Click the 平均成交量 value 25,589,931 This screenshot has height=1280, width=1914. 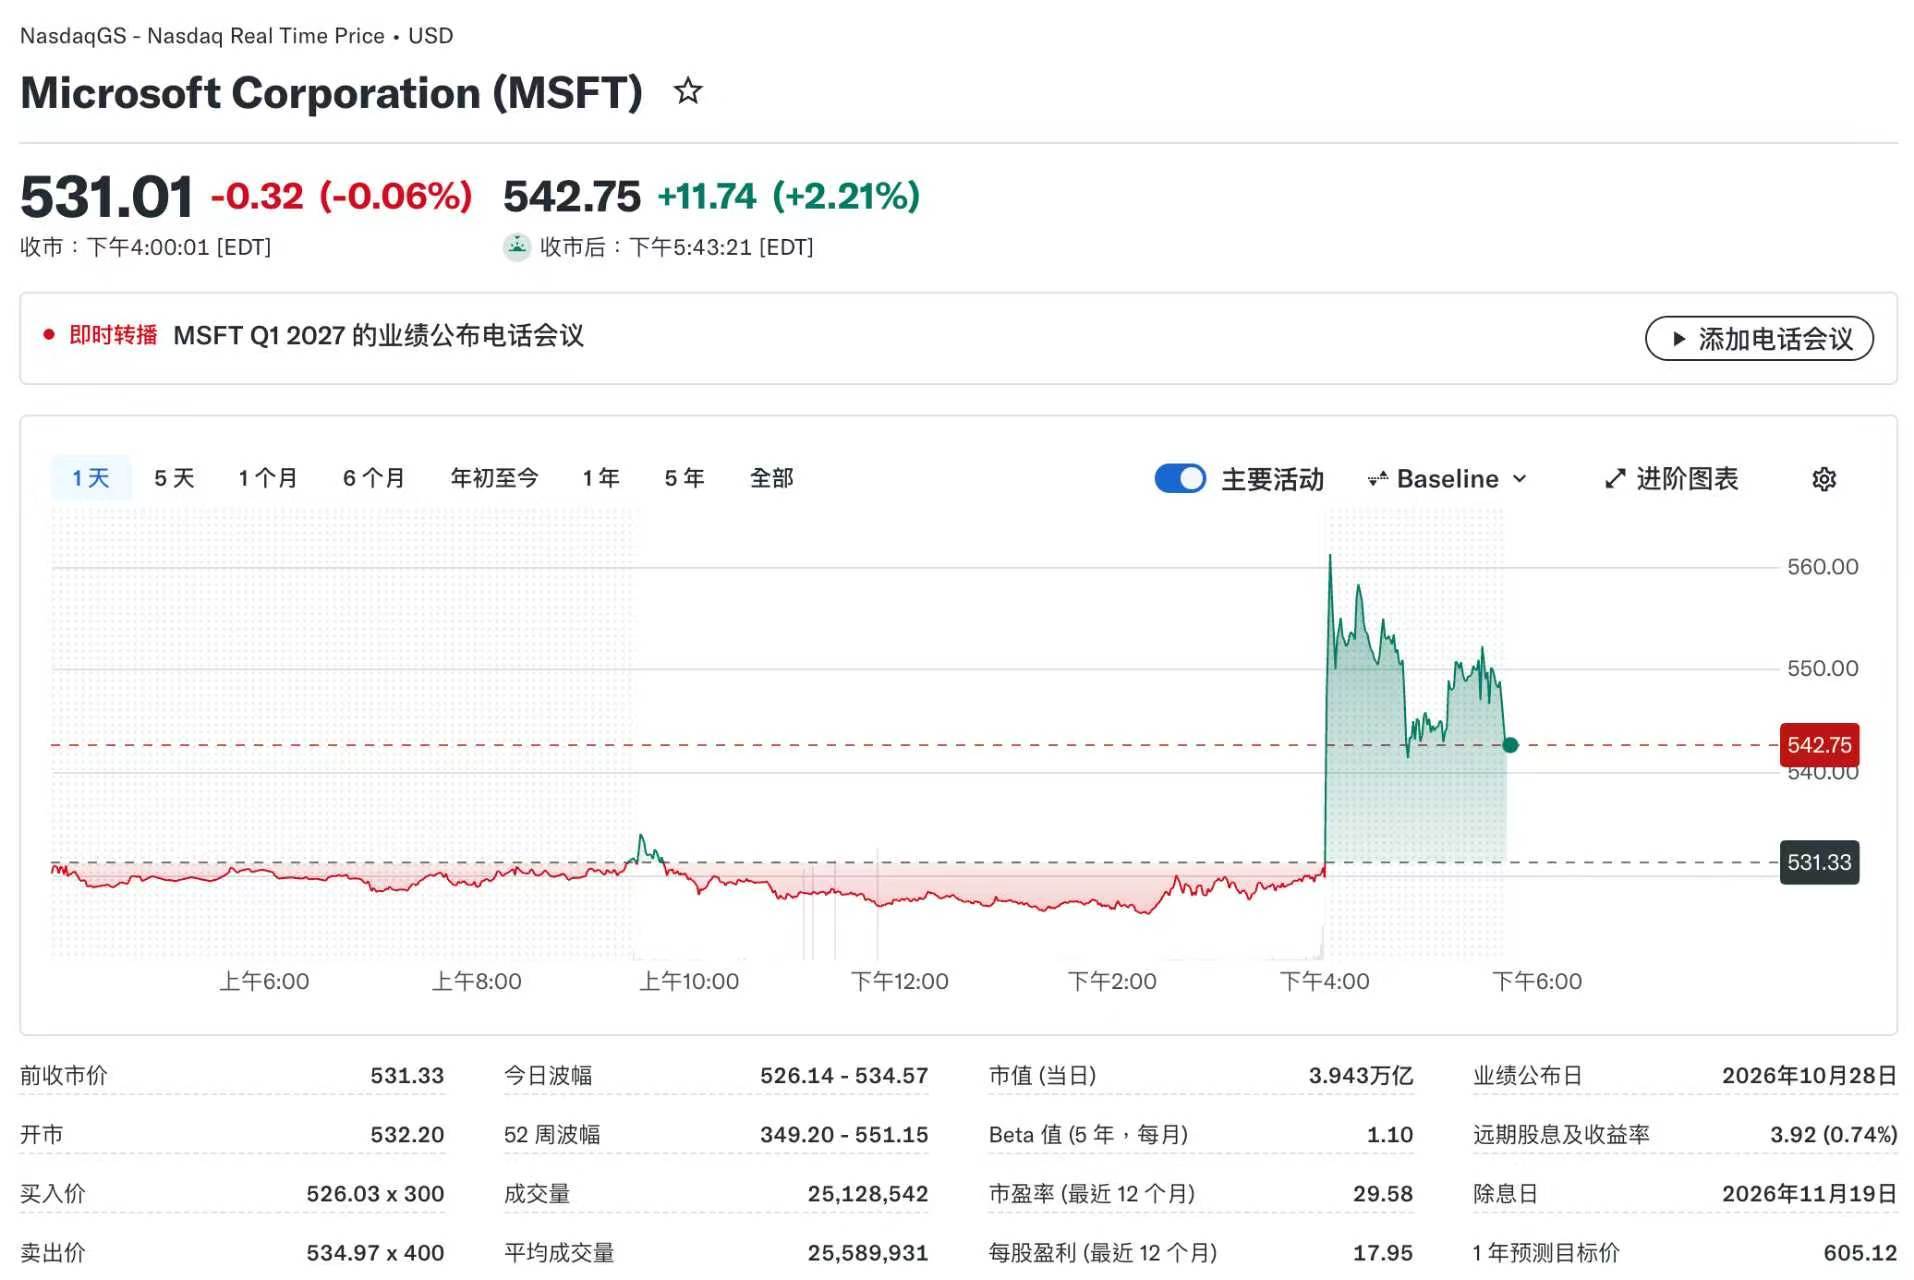[868, 1252]
